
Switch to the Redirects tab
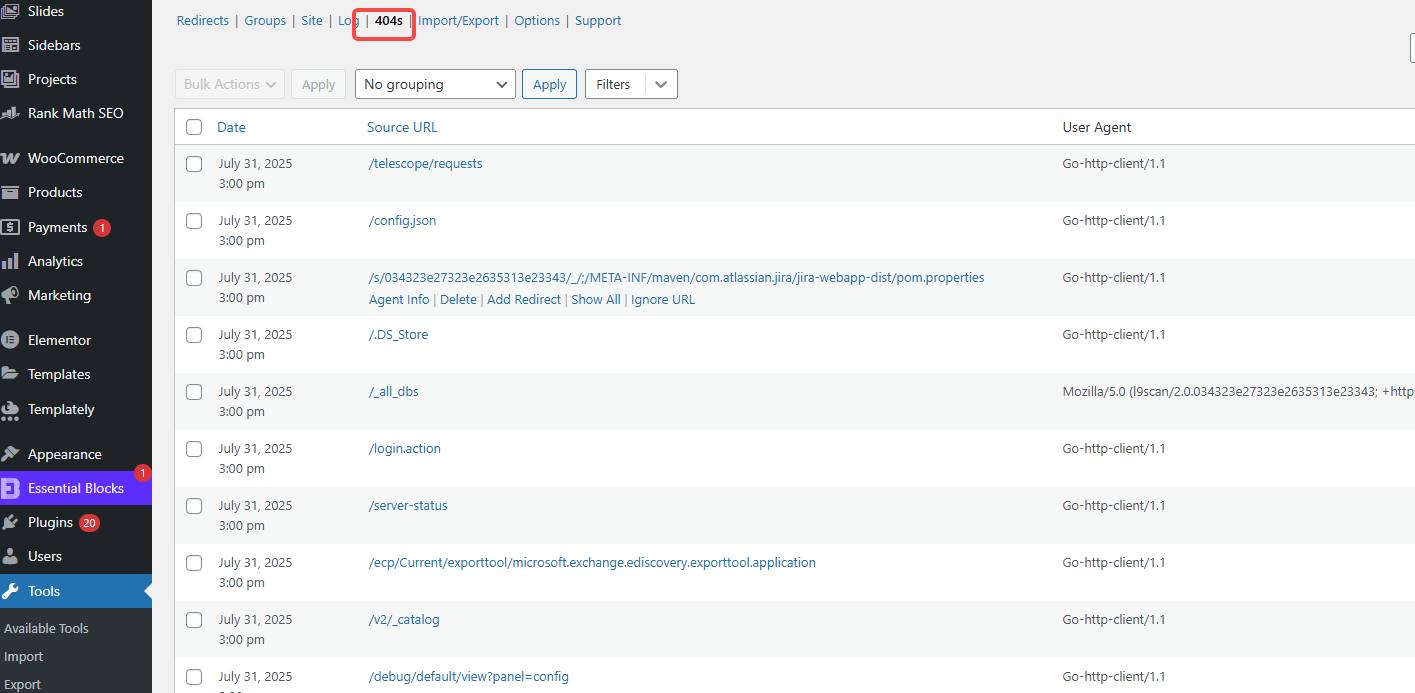coord(202,21)
